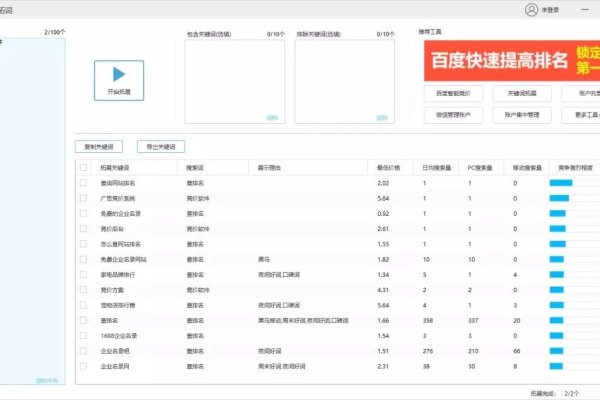Select the 未登录 login text
The width and height of the screenshot is (600, 400).
550,10
